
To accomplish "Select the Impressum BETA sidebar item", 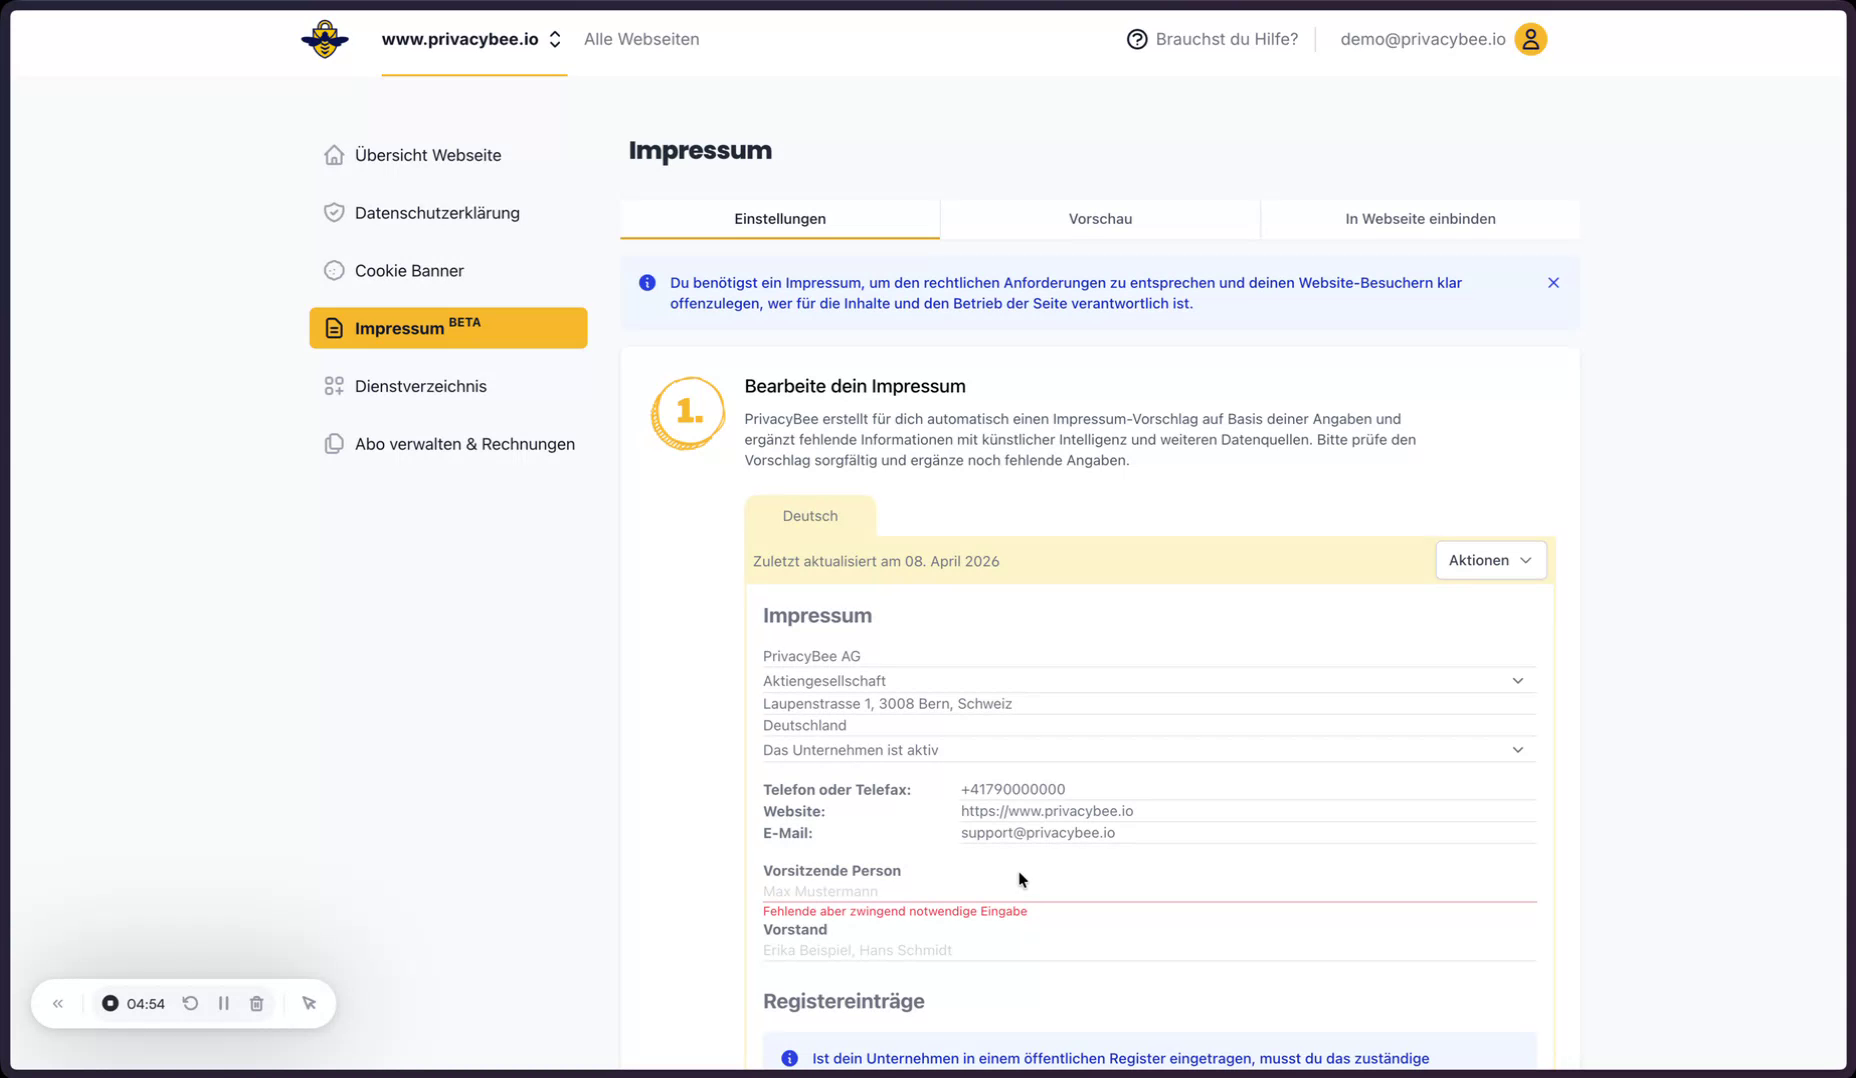I will pyautogui.click(x=448, y=328).
